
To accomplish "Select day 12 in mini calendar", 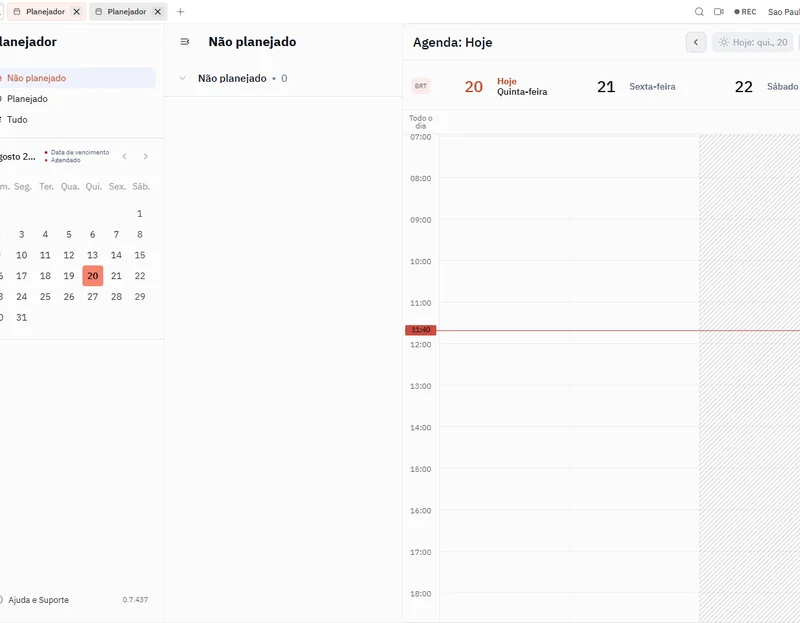I will [69, 255].
